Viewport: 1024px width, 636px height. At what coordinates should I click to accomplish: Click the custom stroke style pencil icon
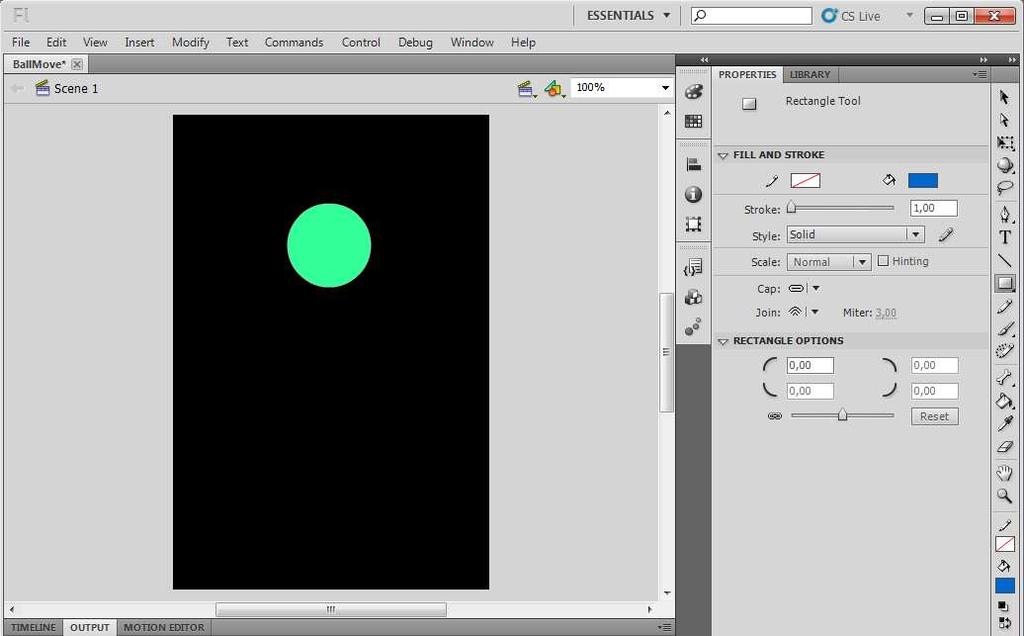(x=946, y=234)
